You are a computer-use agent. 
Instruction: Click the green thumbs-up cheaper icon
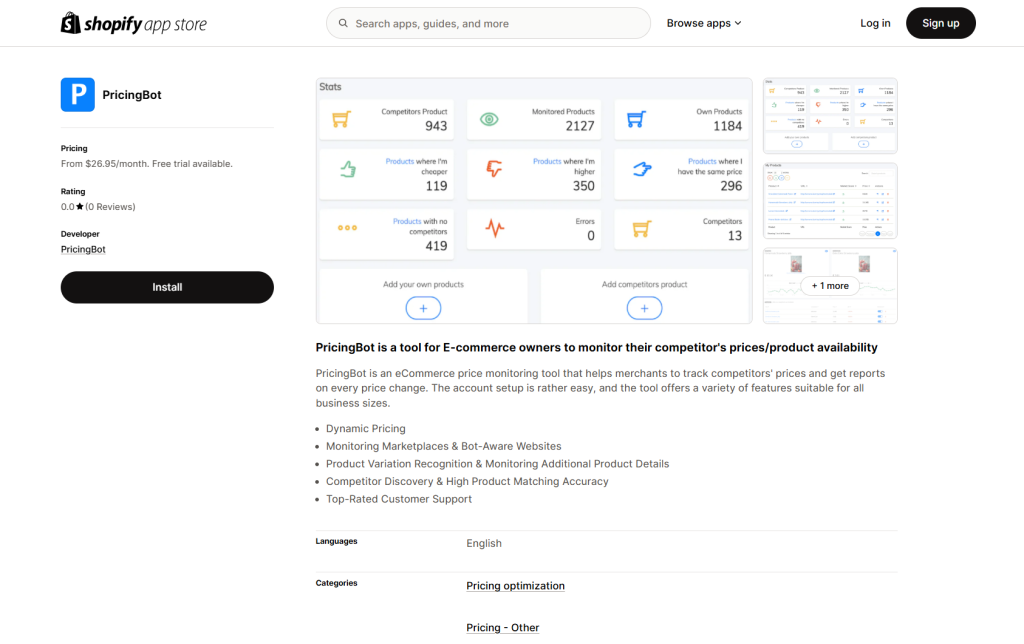(x=348, y=170)
